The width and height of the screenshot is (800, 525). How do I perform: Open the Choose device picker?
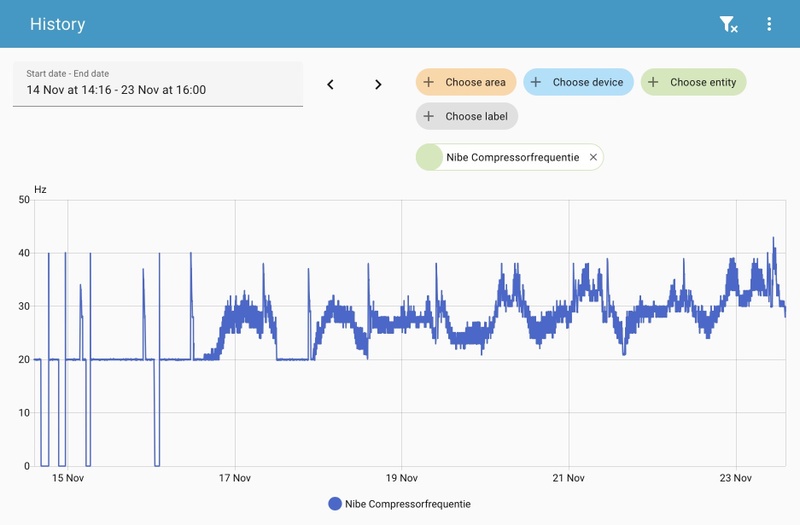coord(578,82)
